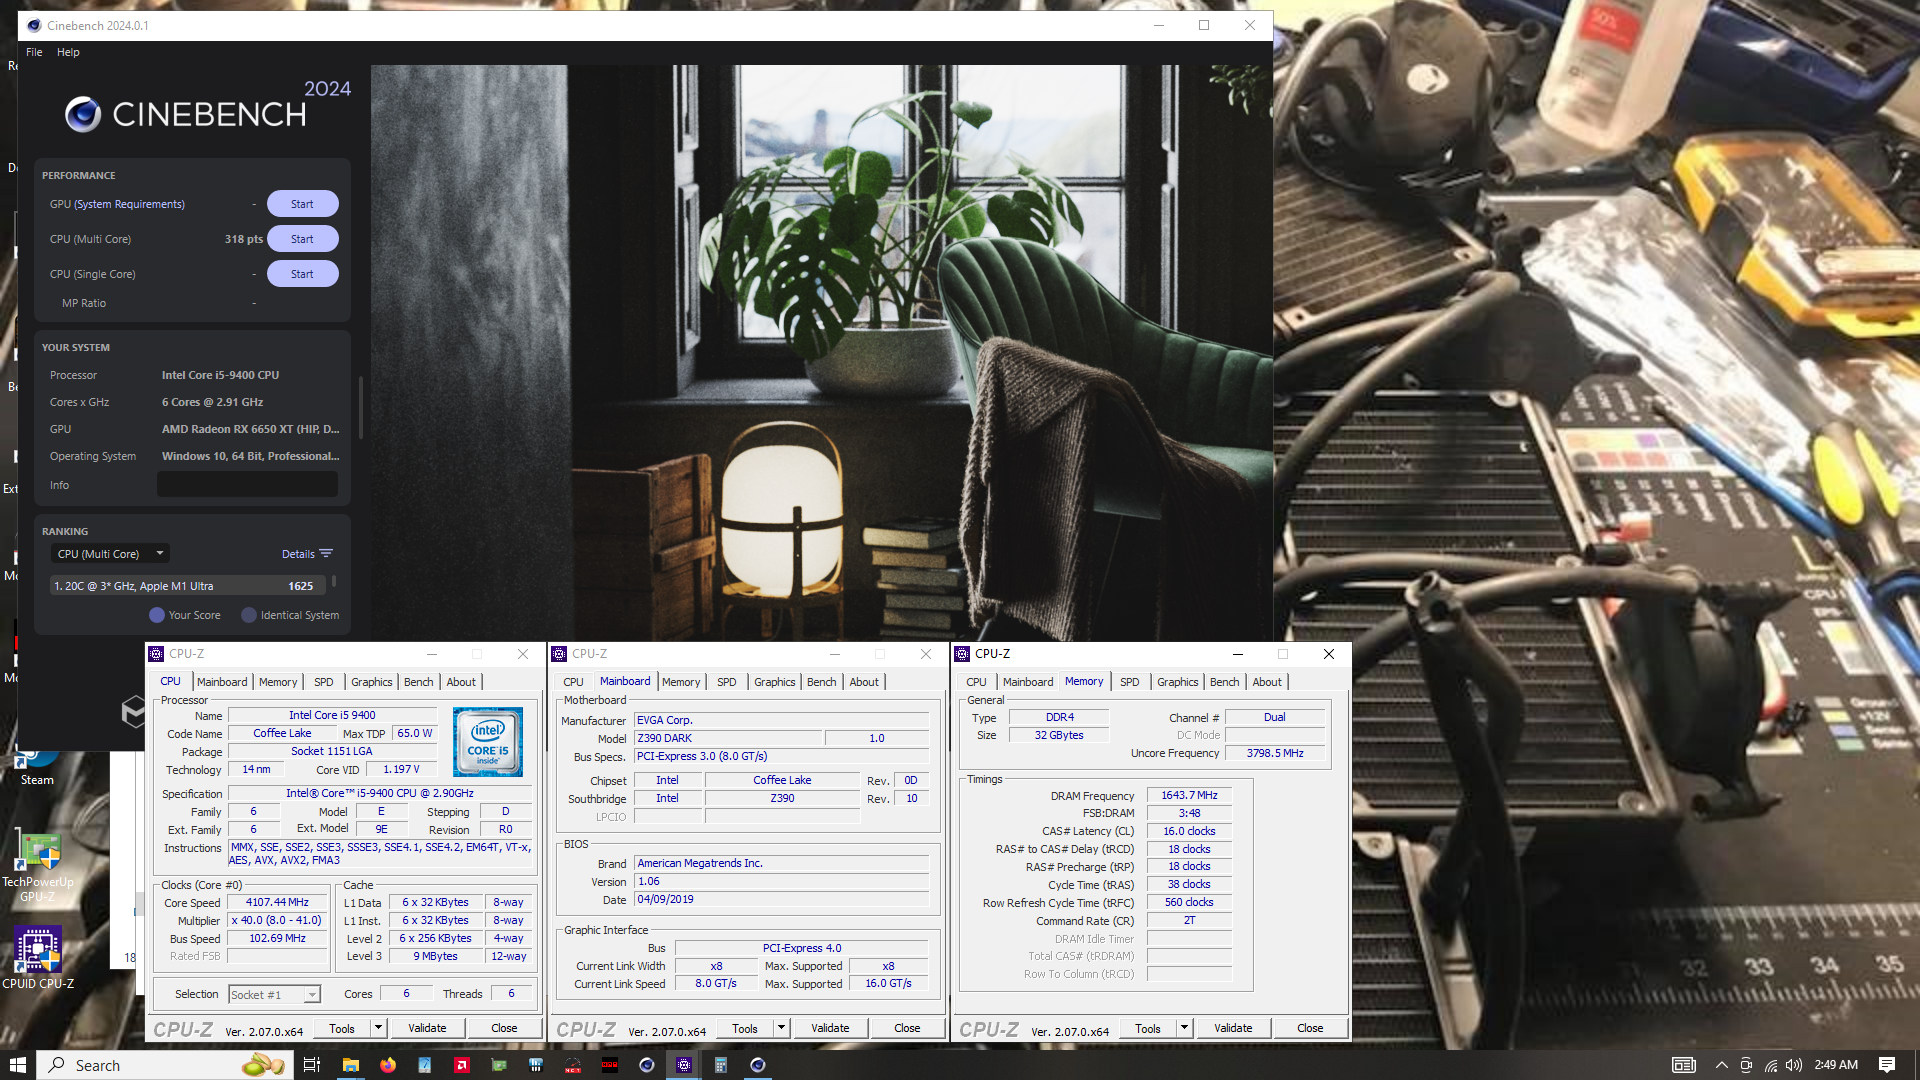Open the red AMD Software taskbar icon

pyautogui.click(x=462, y=1065)
